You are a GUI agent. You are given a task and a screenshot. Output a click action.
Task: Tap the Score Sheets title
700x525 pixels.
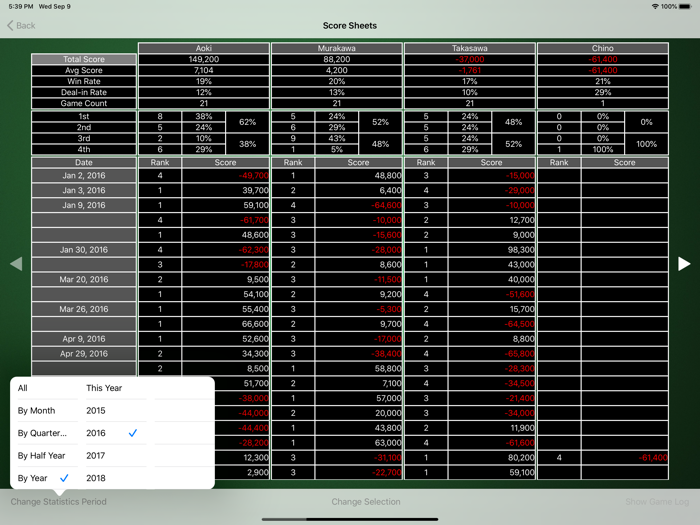click(x=350, y=25)
